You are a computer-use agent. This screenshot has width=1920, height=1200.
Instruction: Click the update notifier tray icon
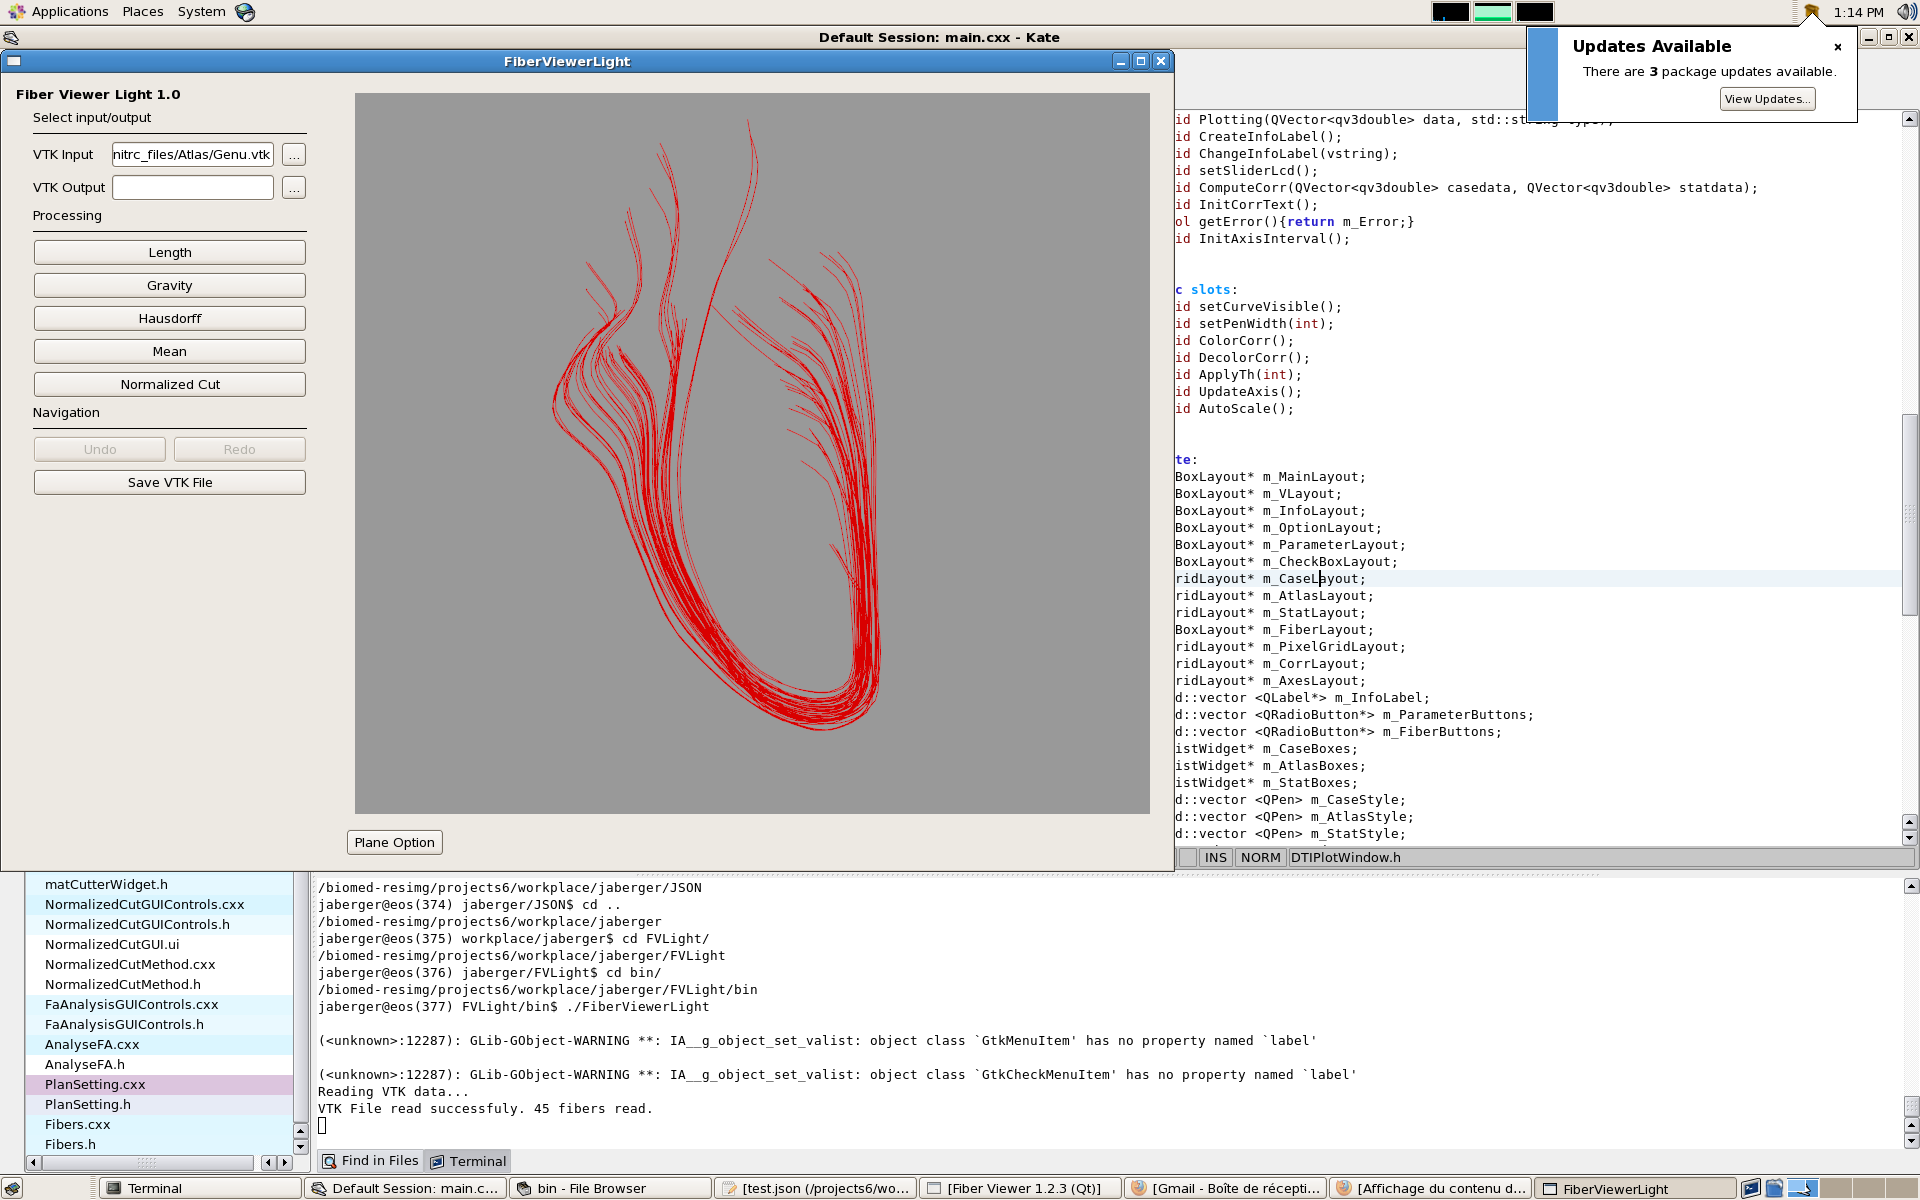pos(1811,12)
